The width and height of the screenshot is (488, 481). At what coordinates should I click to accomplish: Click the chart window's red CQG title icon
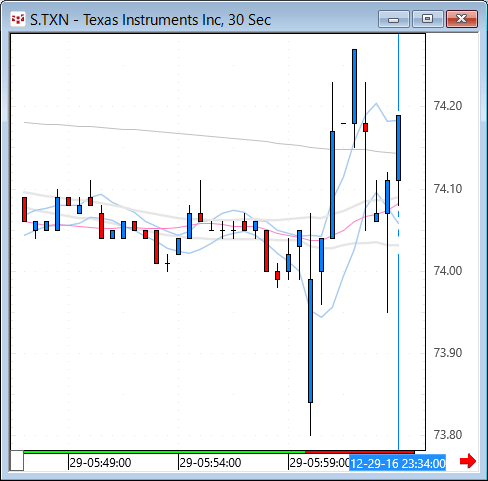coord(18,19)
